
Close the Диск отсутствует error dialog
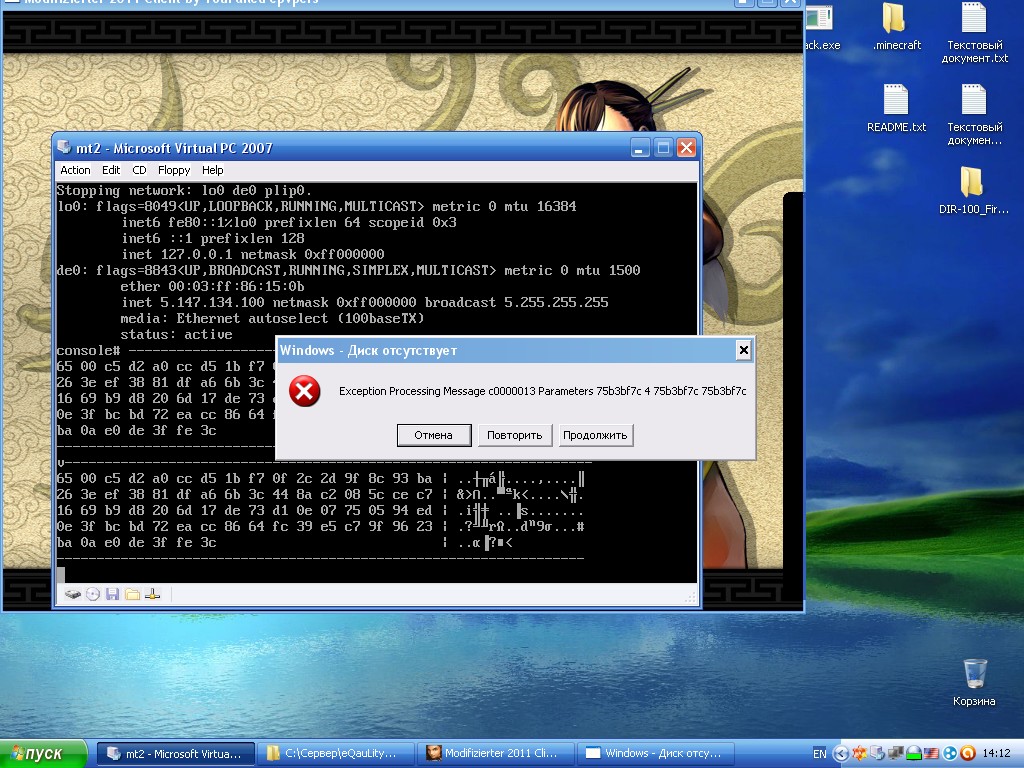click(743, 350)
